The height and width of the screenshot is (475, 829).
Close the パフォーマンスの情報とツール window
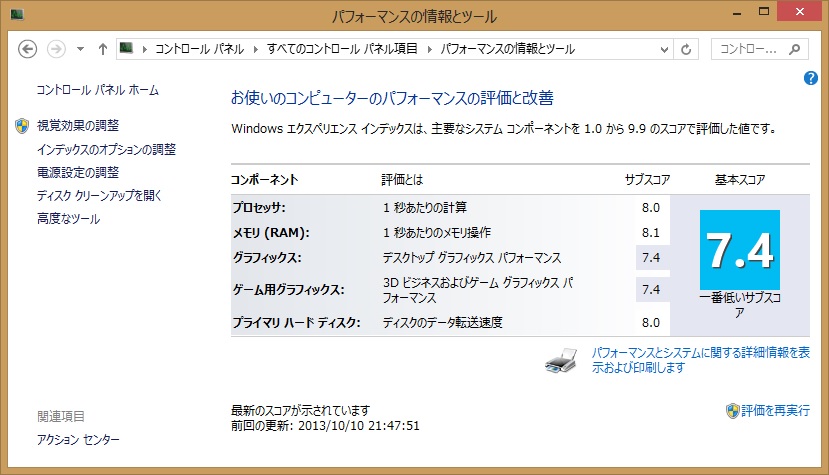pos(799,12)
